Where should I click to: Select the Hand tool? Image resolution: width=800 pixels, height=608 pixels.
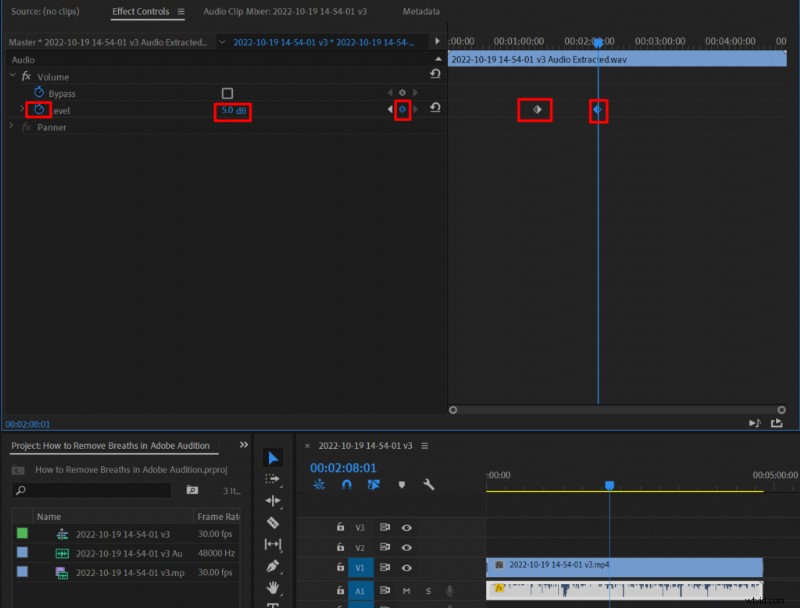pyautogui.click(x=273, y=586)
